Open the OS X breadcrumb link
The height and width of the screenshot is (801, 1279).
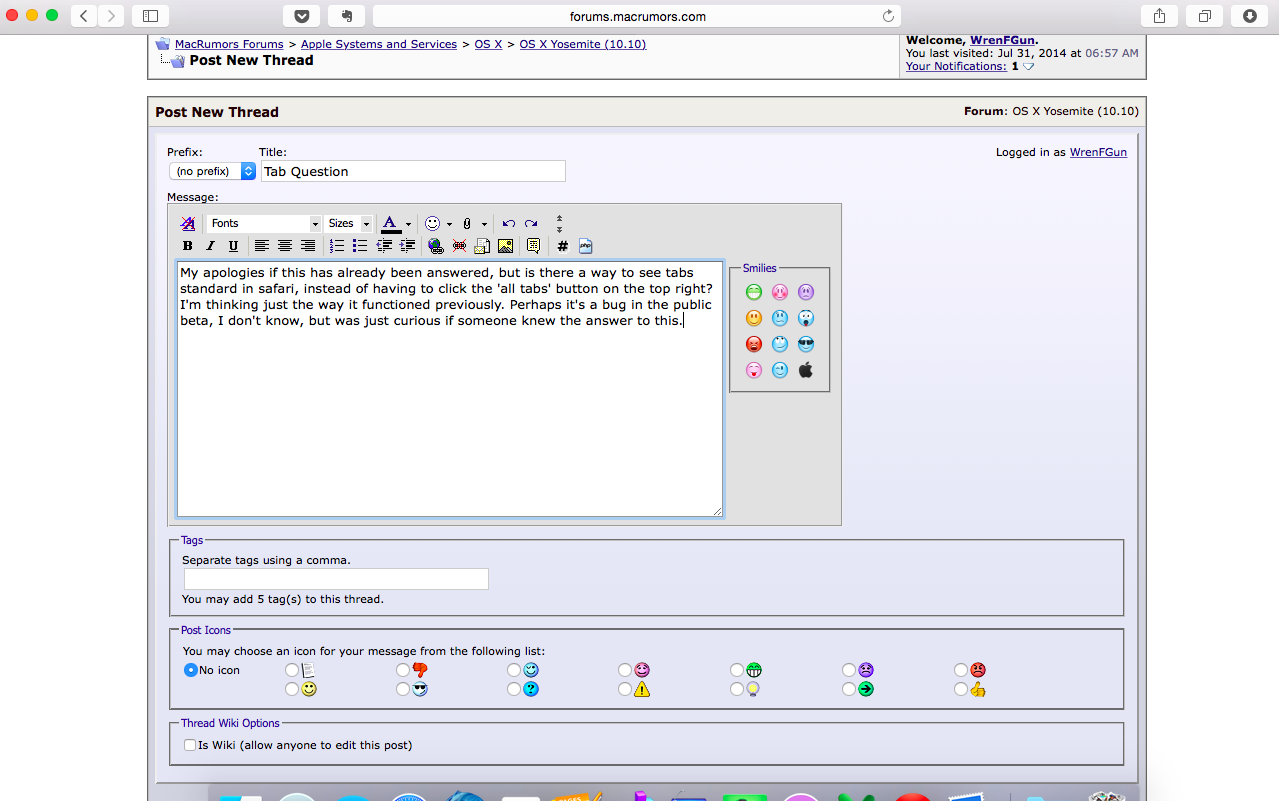click(x=488, y=44)
